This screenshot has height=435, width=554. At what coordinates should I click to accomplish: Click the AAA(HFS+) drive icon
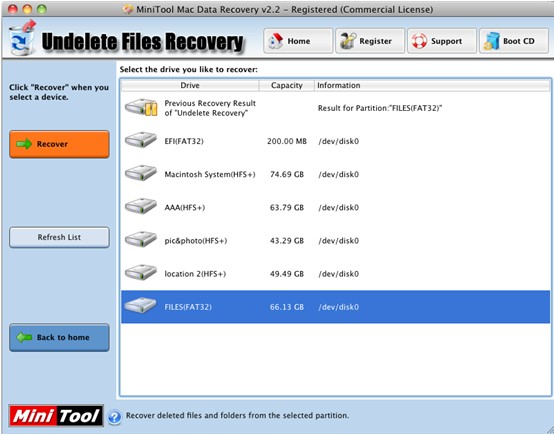(x=141, y=206)
